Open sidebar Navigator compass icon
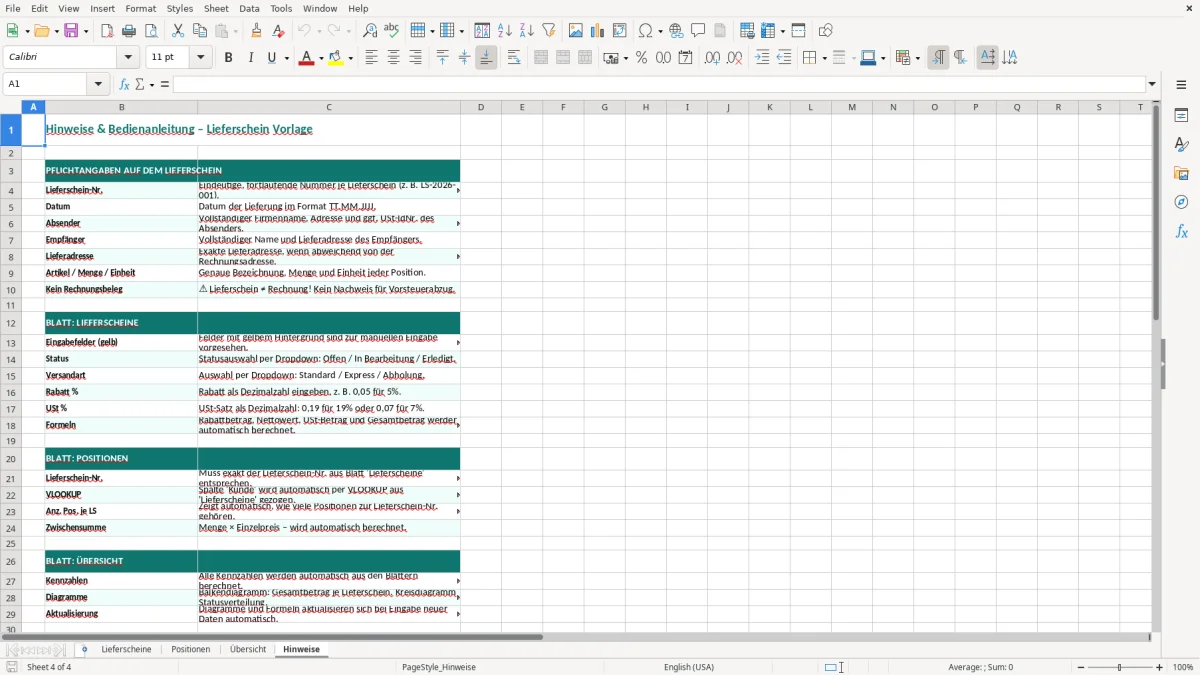The image size is (1200, 675). (1181, 203)
